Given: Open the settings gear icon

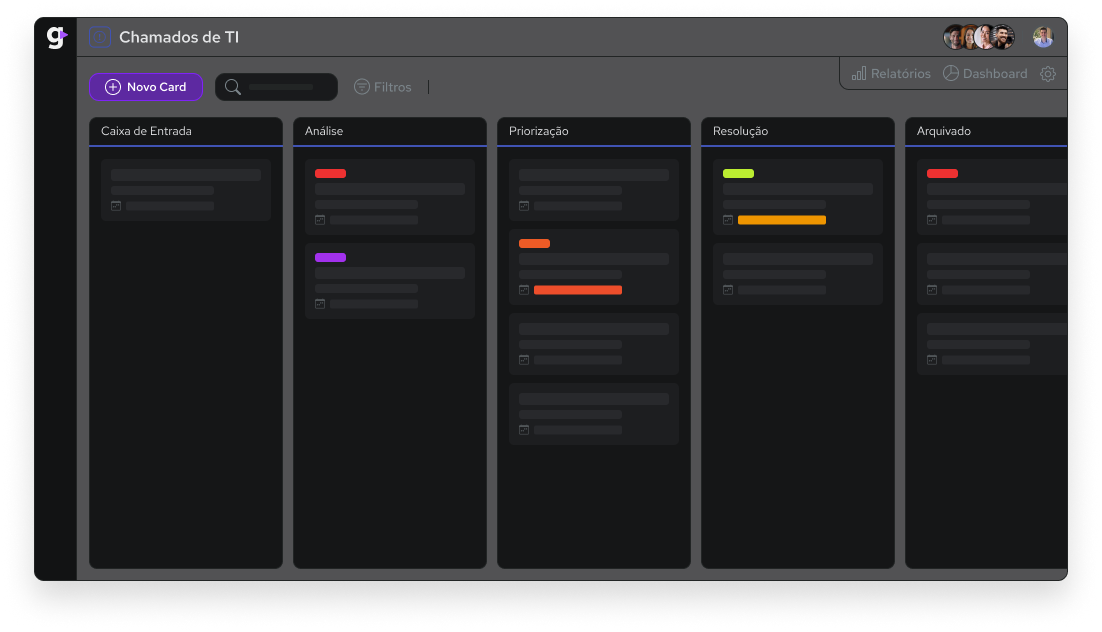Looking at the screenshot, I should [x=1047, y=74].
